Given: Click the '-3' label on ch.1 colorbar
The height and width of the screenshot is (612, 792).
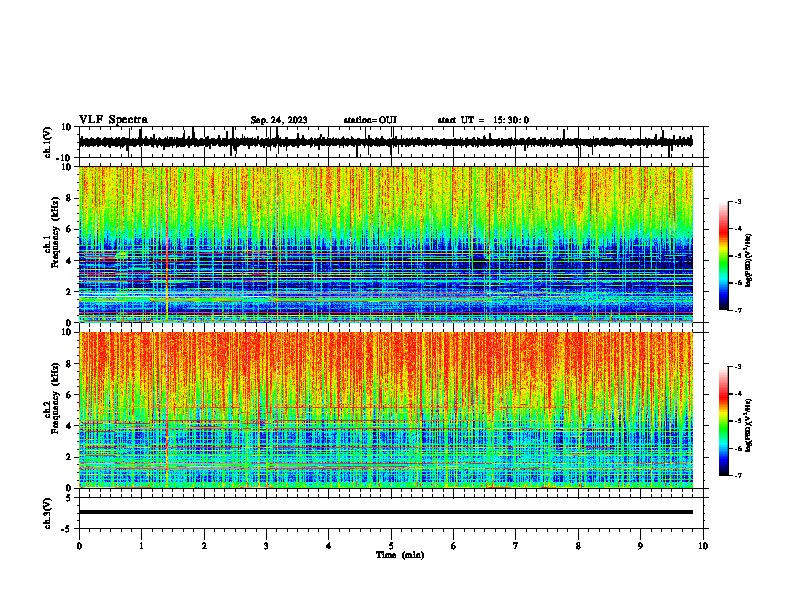Looking at the screenshot, I should pyautogui.click(x=738, y=201).
